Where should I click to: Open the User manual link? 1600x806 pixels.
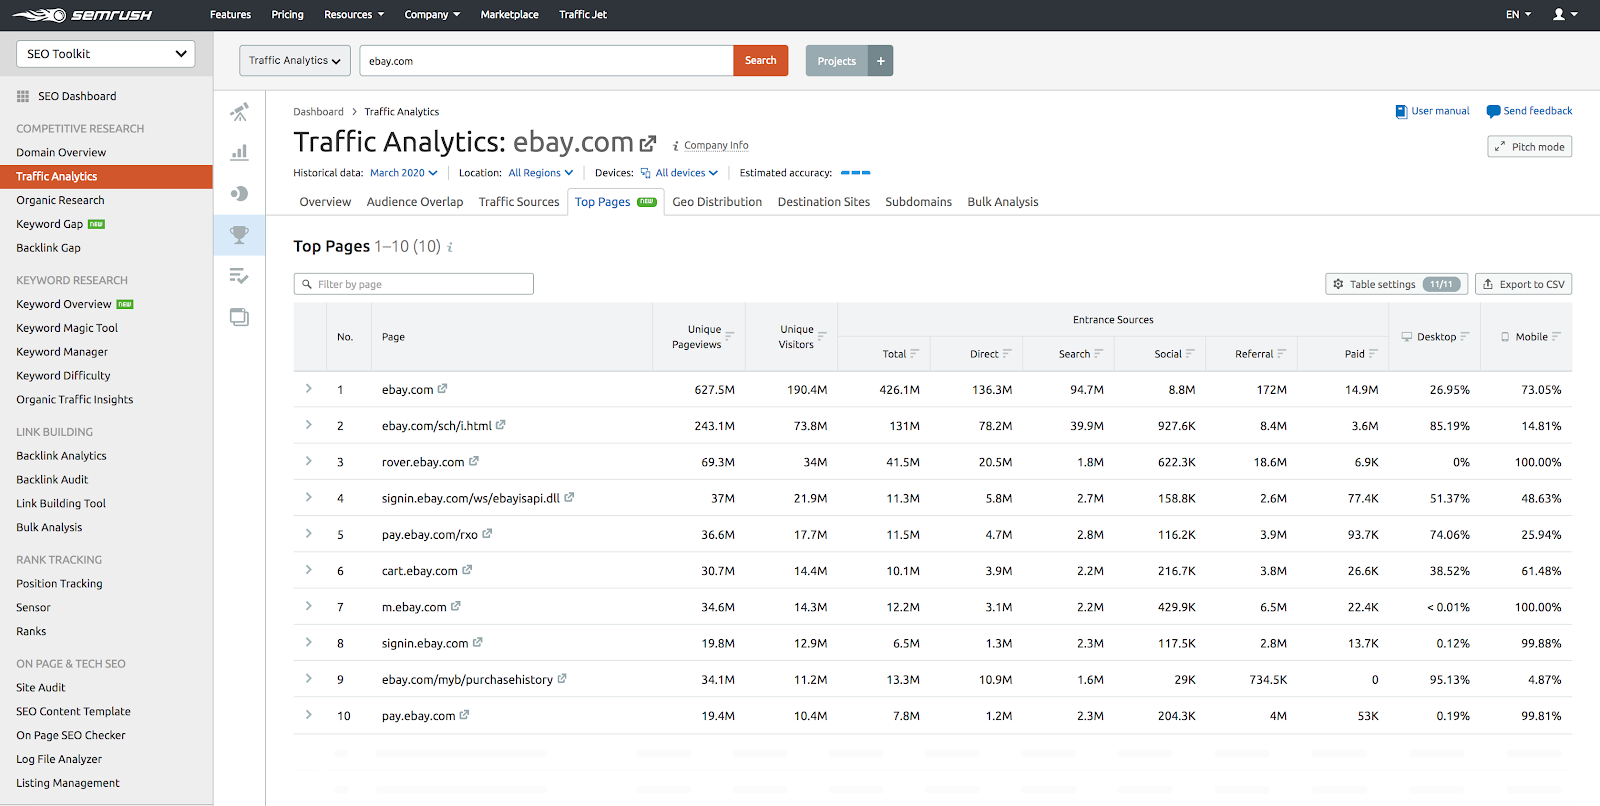point(1432,111)
